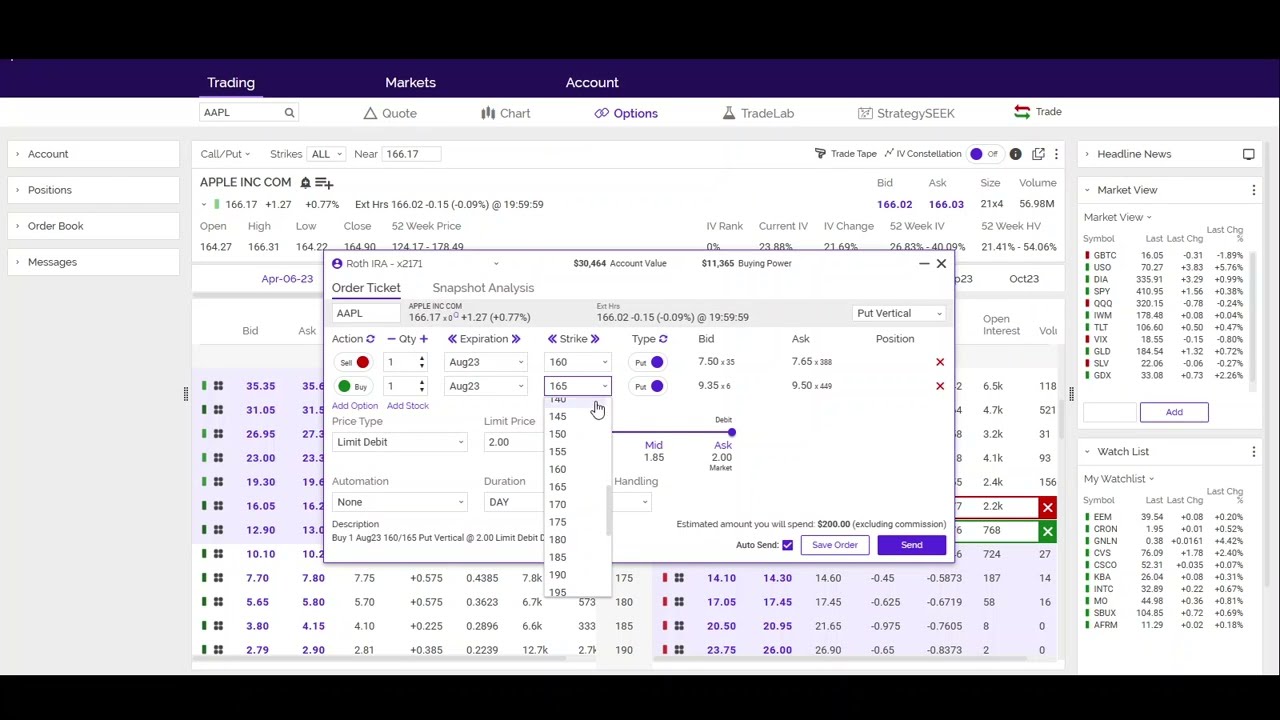Open the options chain kebab menu

[x=1056, y=154]
